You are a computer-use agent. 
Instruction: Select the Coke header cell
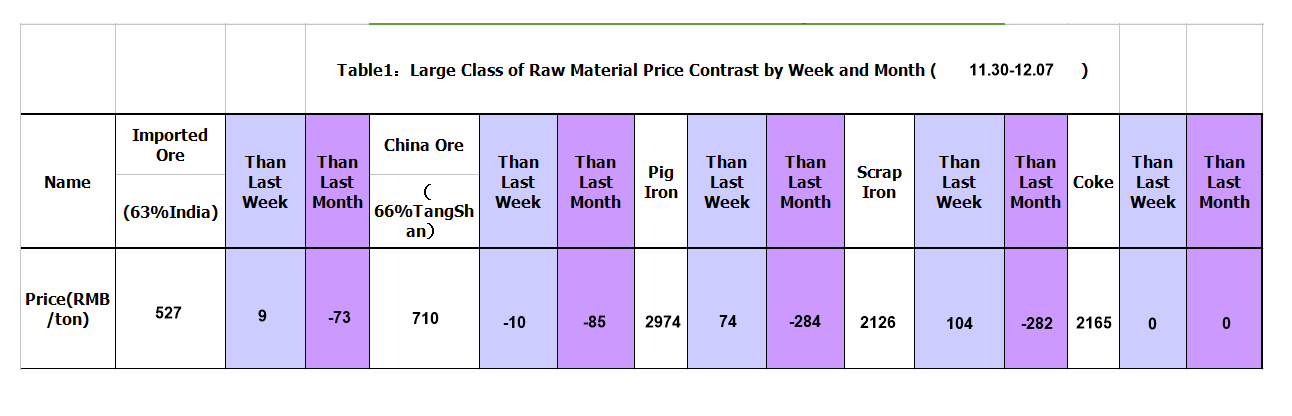pyautogui.click(x=1093, y=182)
